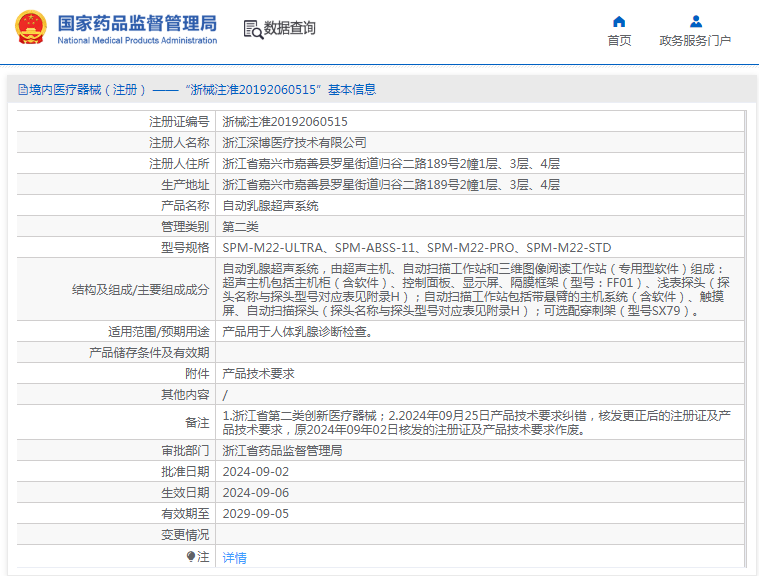
Task: Select approval date 2024-09-02
Action: click(x=256, y=471)
